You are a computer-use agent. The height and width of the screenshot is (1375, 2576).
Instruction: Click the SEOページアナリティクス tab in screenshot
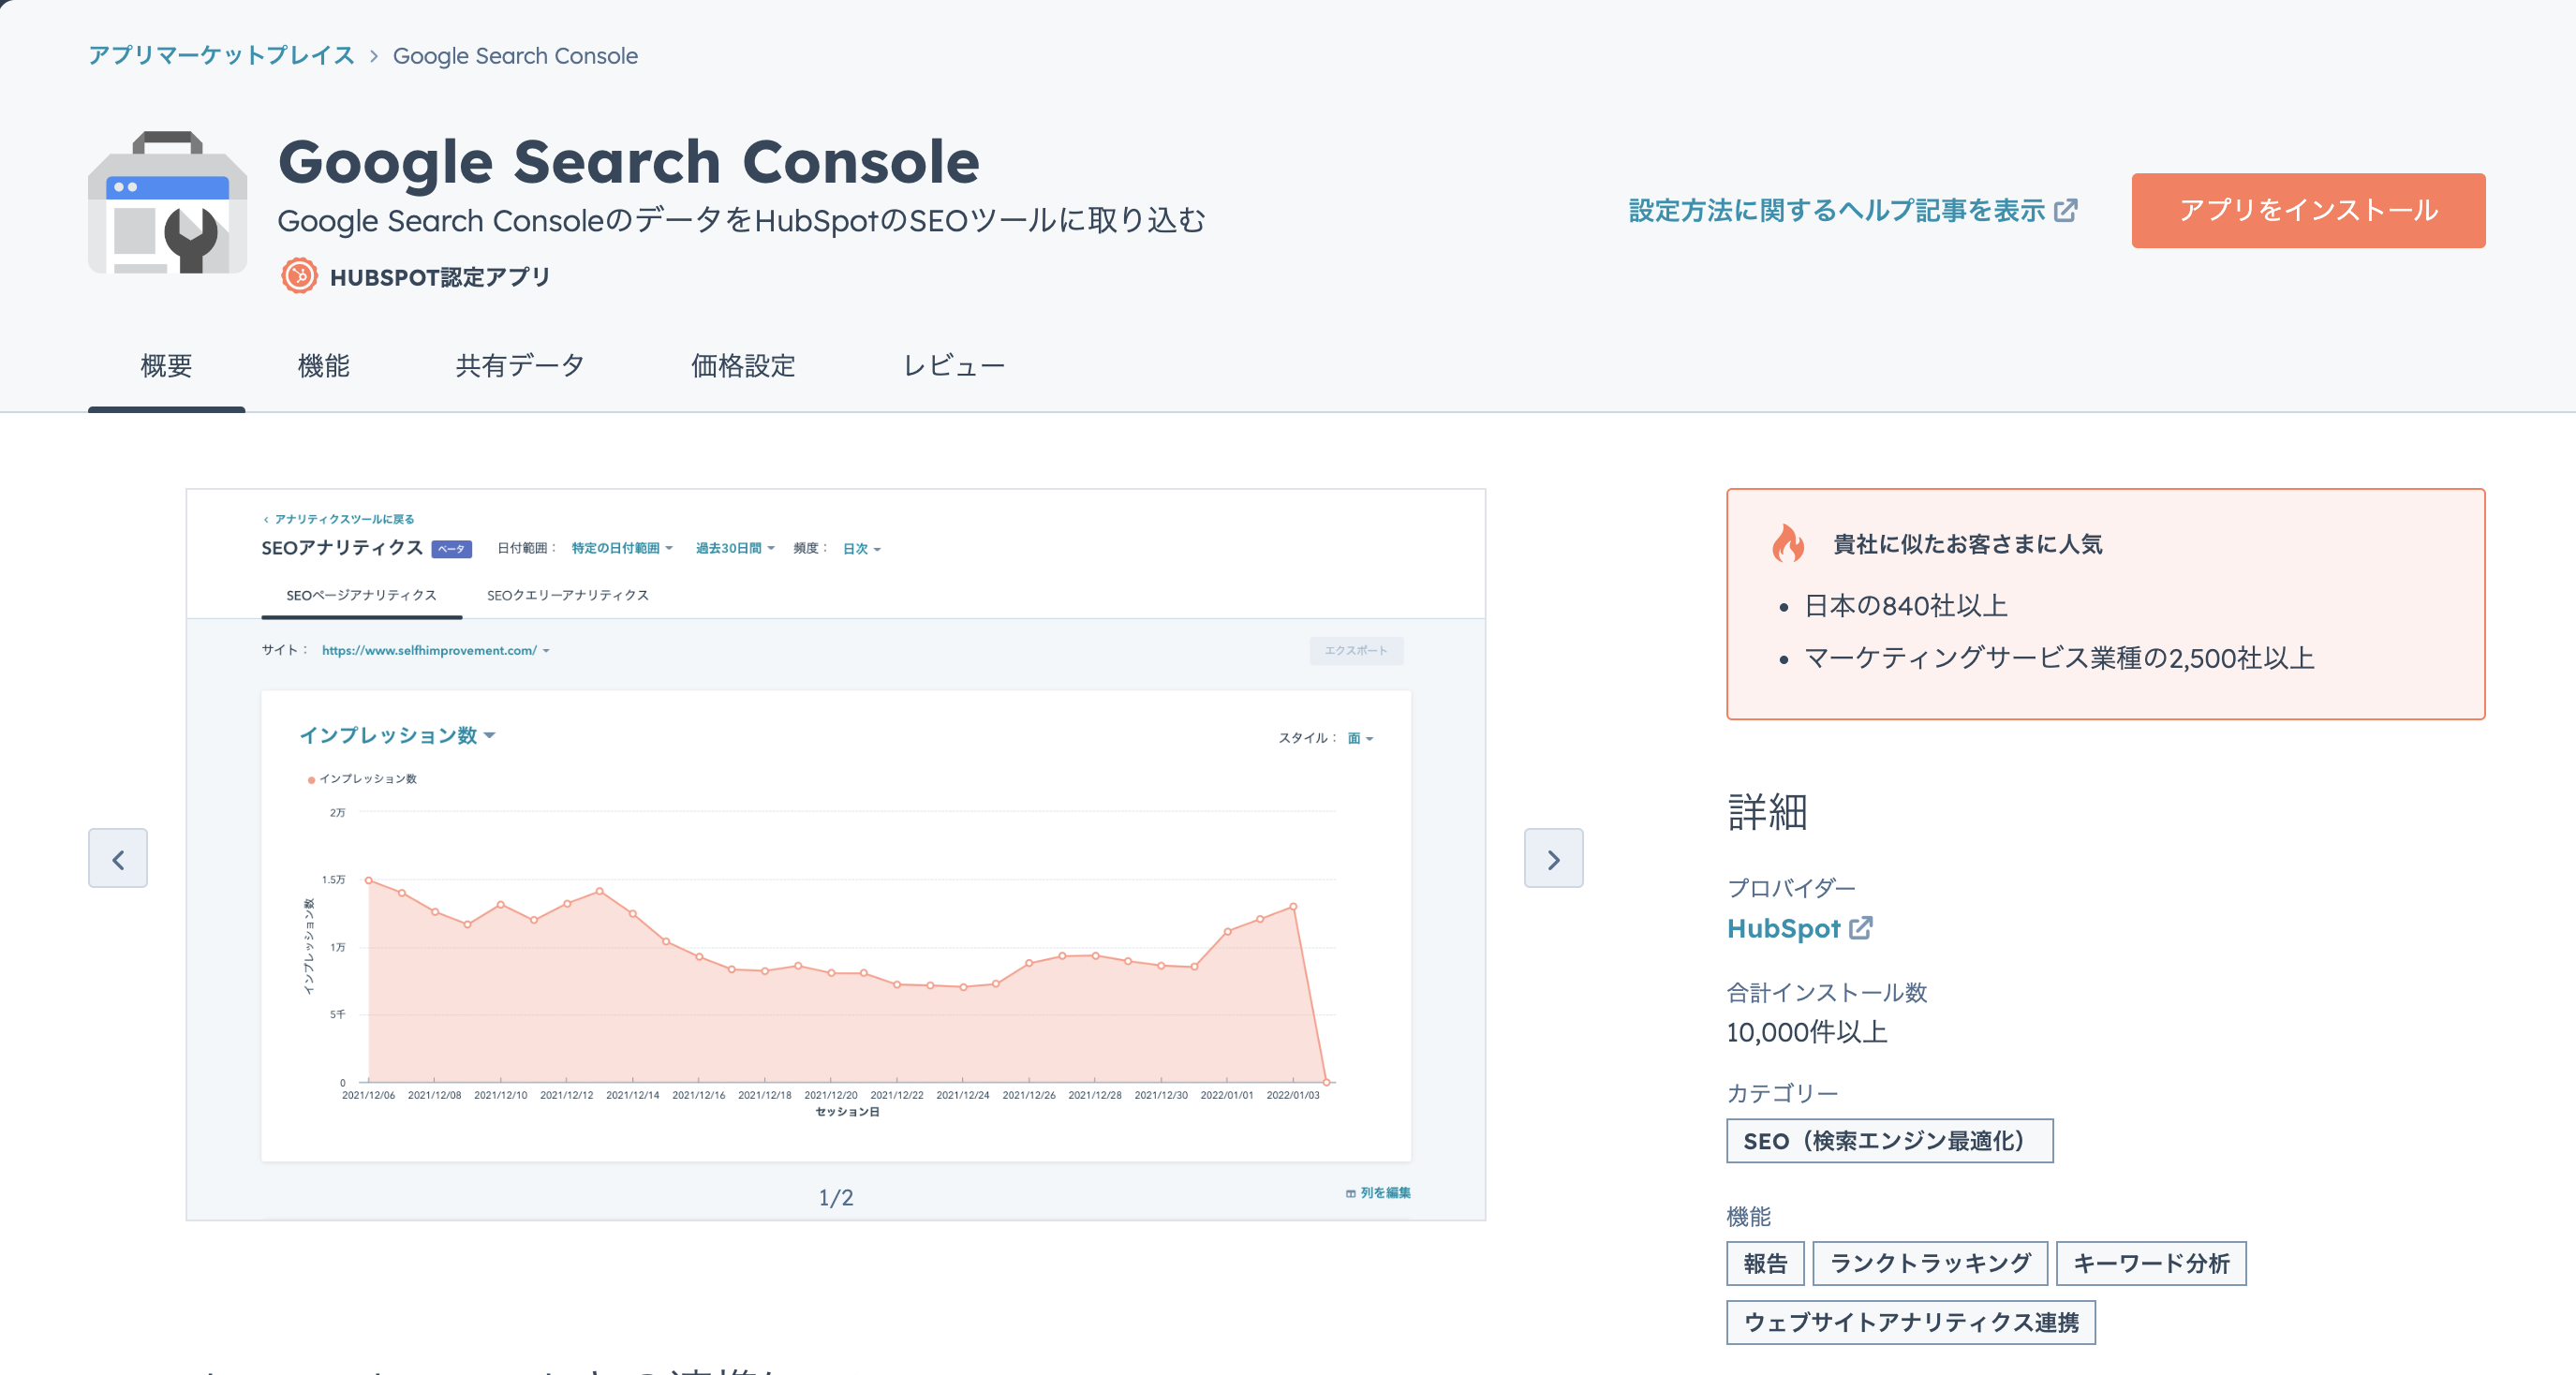pyautogui.click(x=361, y=596)
